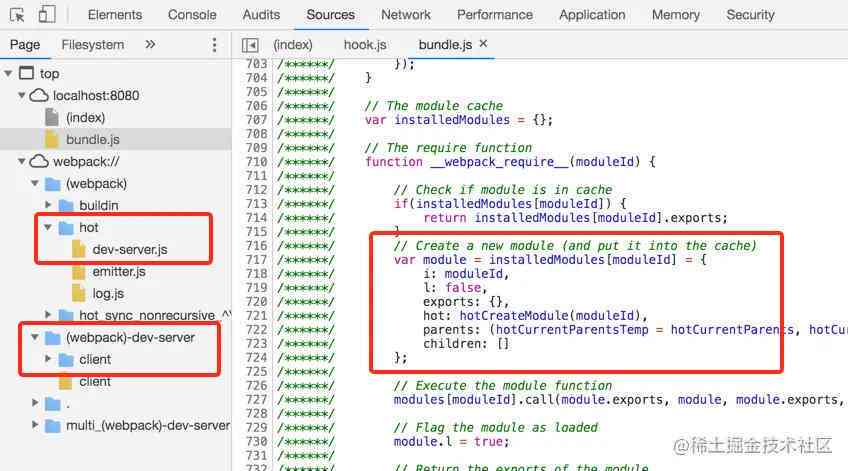
Task: Click the multi_(webpack)-dev-server folder icon
Action: [52, 426]
